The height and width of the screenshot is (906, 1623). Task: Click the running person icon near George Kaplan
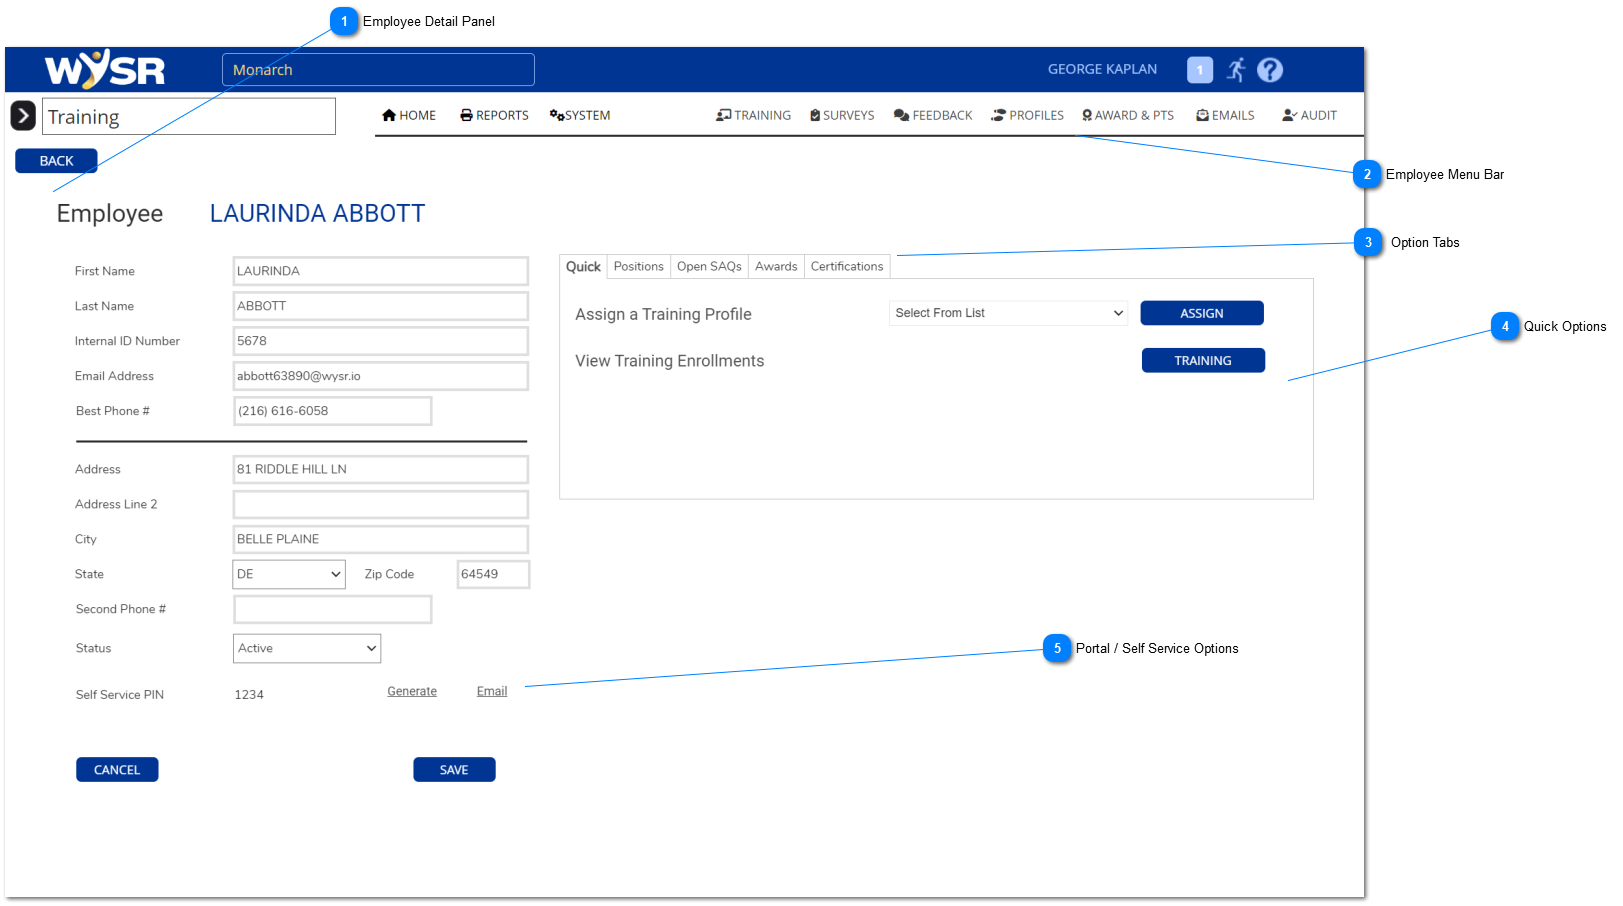[1236, 69]
